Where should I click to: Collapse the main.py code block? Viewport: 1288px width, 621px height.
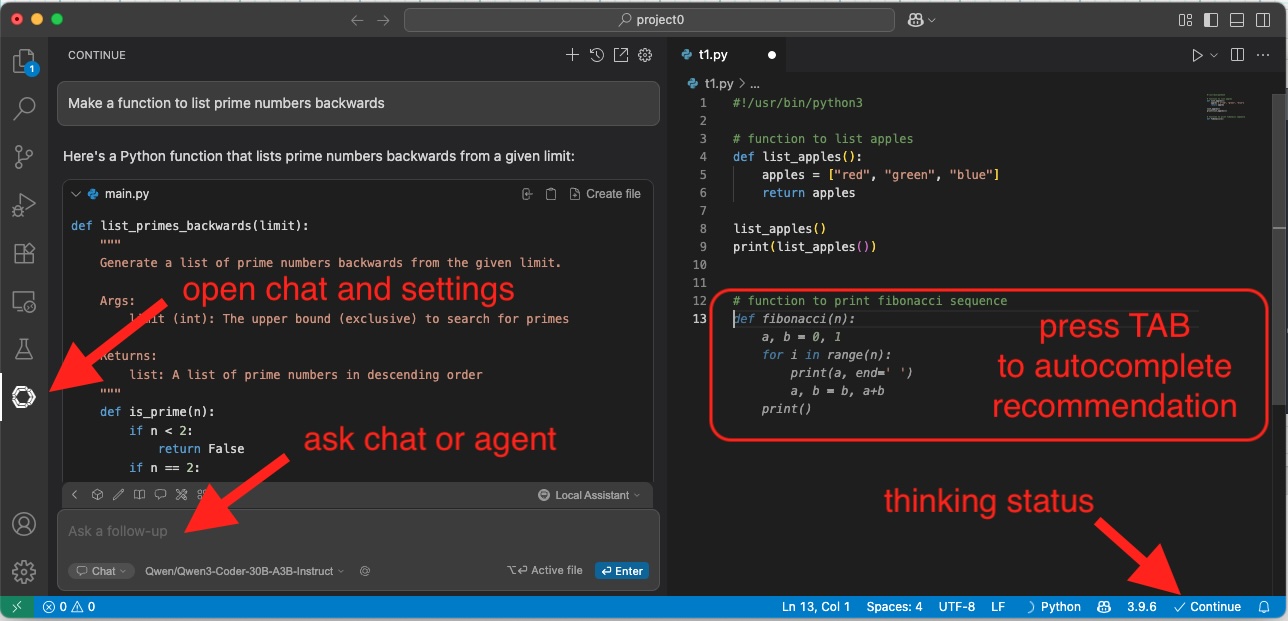pyautogui.click(x=76, y=194)
